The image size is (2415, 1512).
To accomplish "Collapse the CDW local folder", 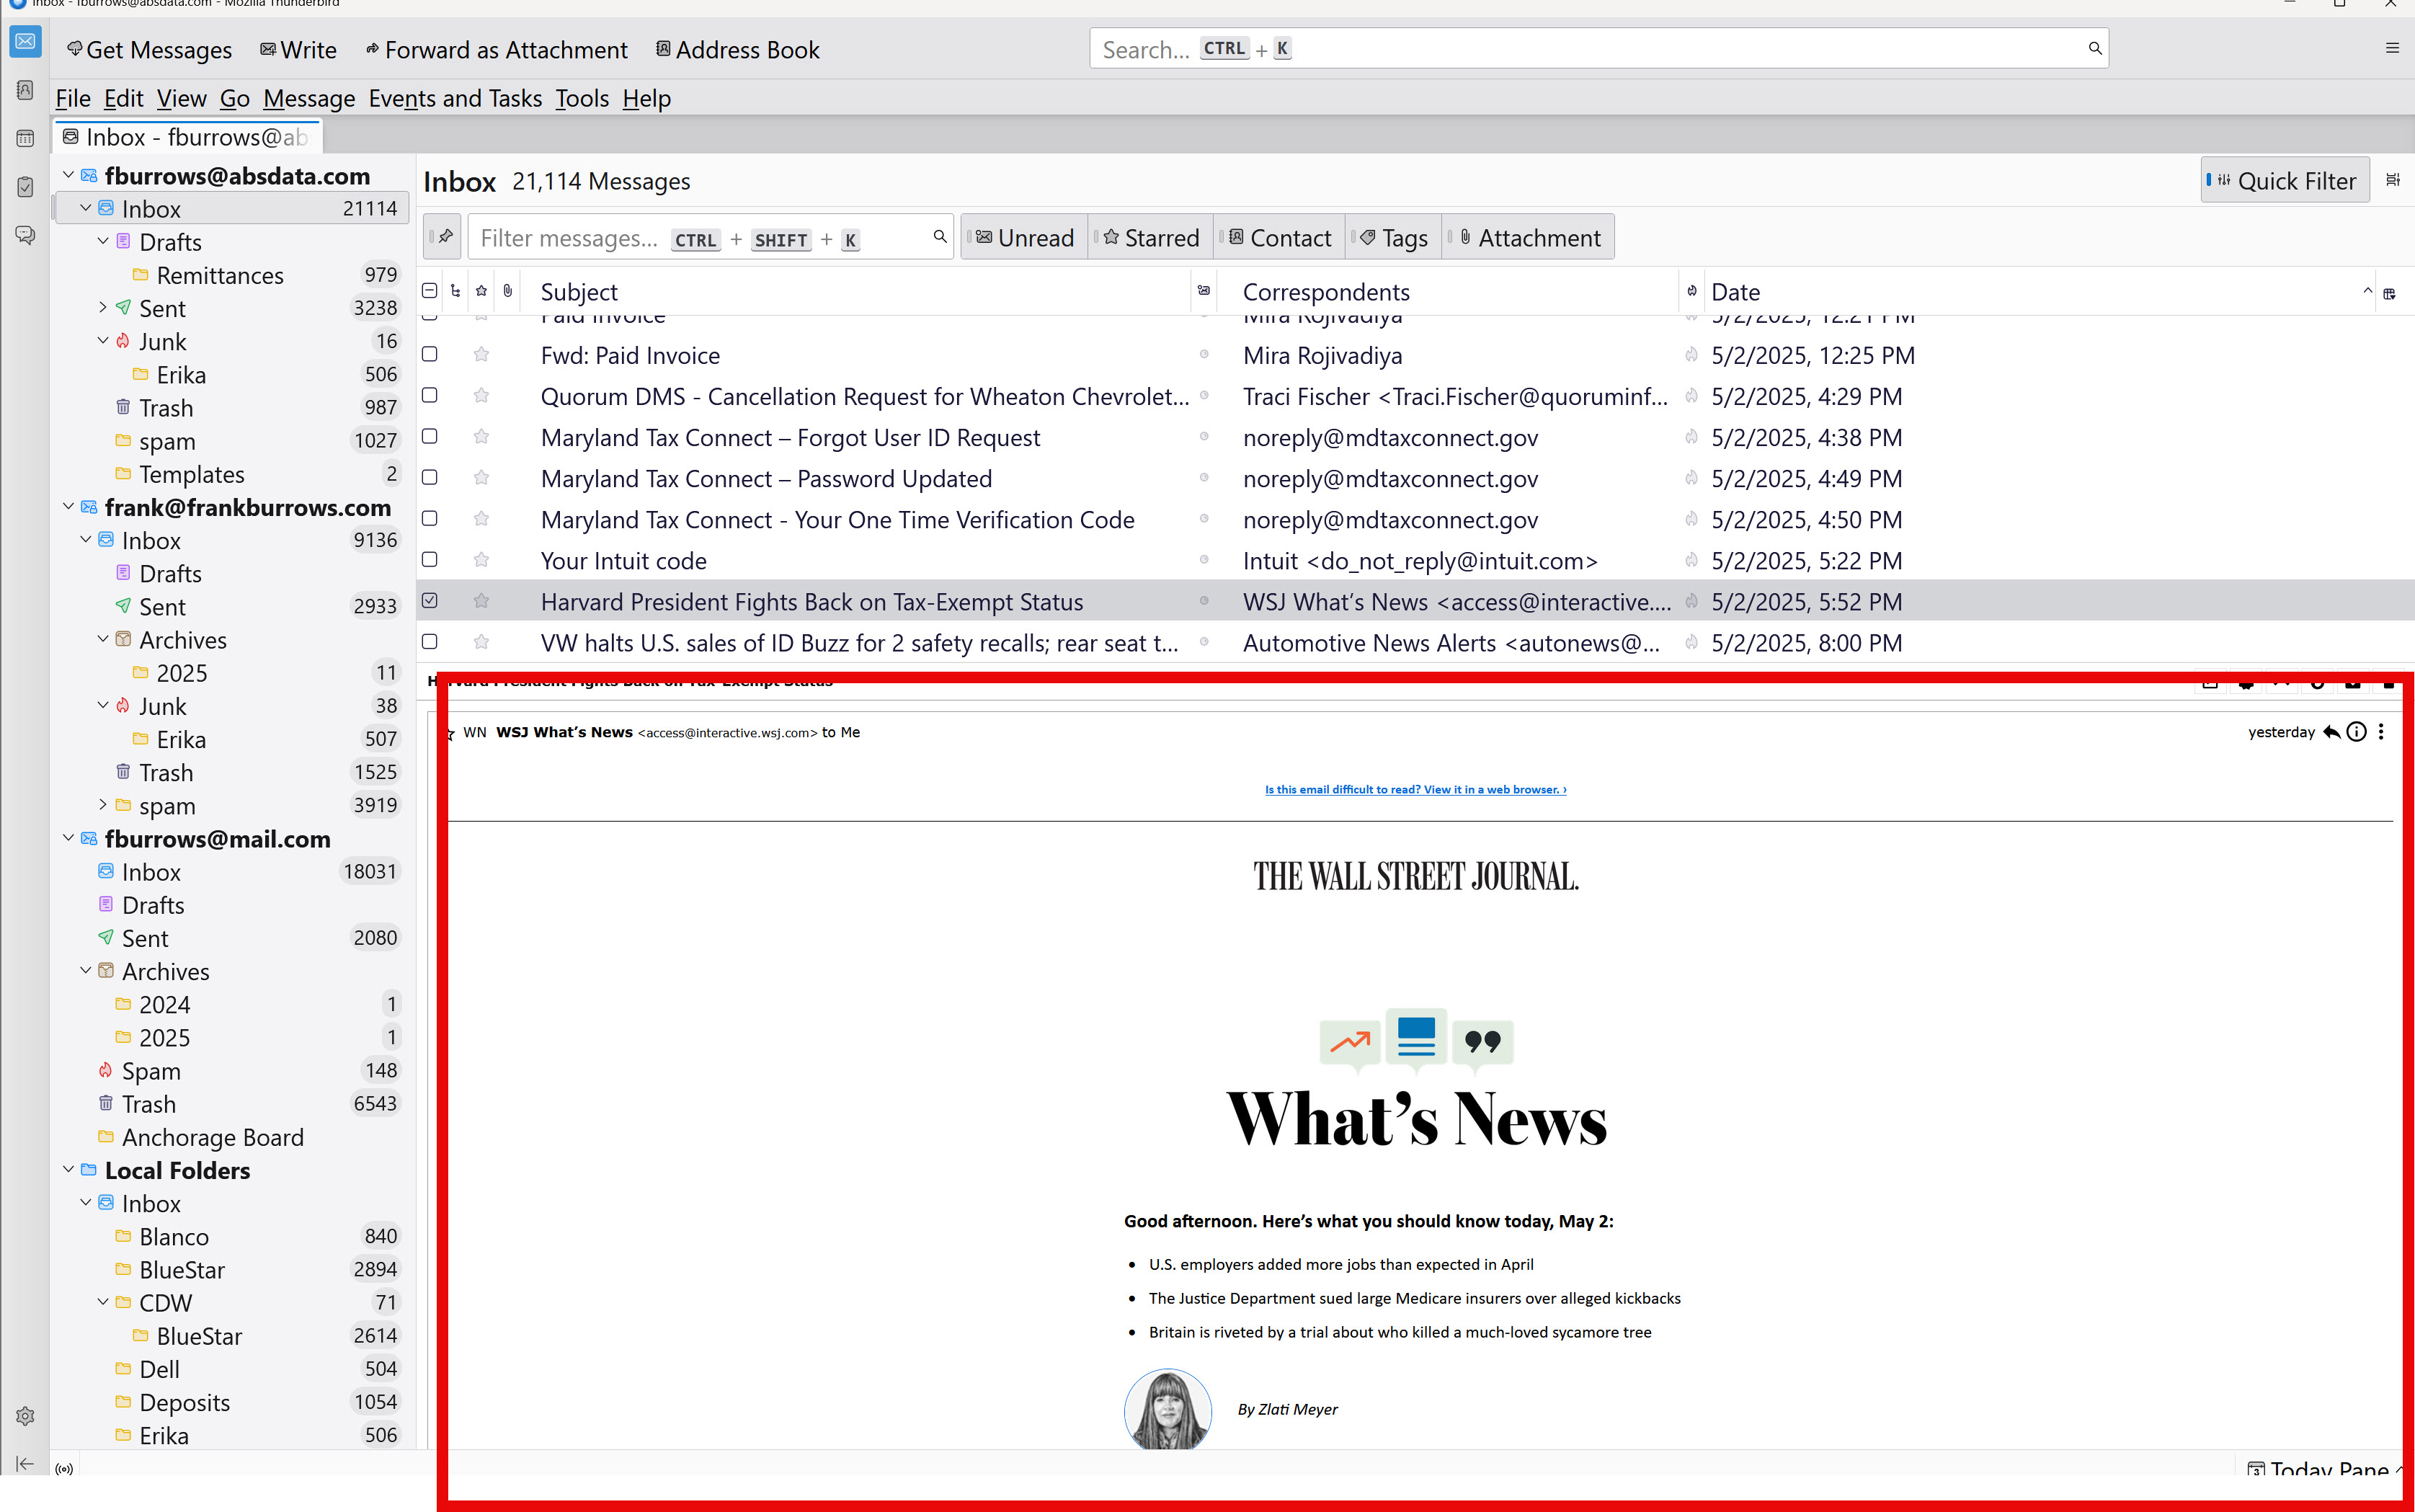I will tap(102, 1302).
